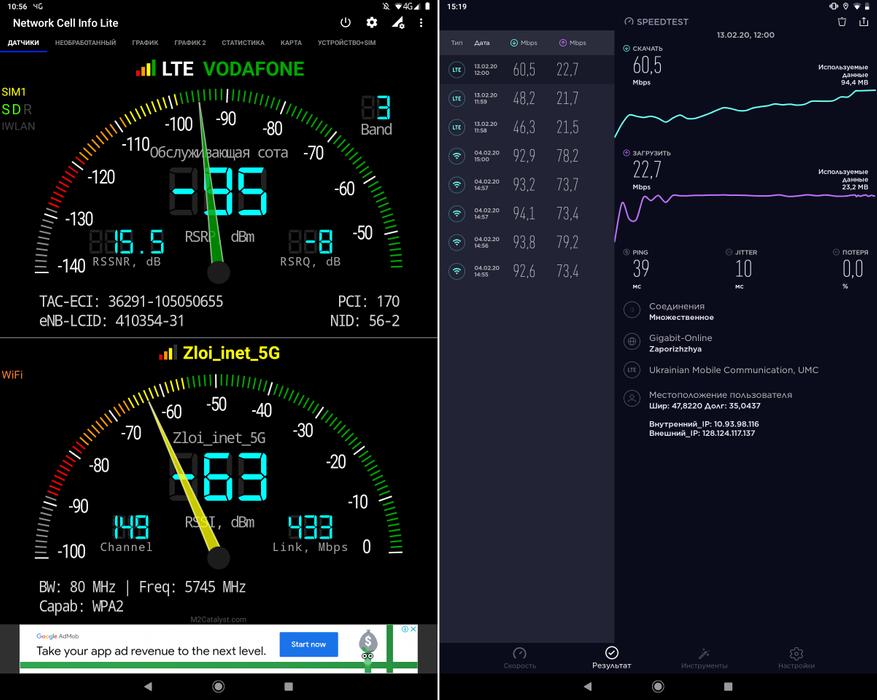Tap home button under Network Cell Info
Viewport: 877px width, 700px height.
click(218, 686)
